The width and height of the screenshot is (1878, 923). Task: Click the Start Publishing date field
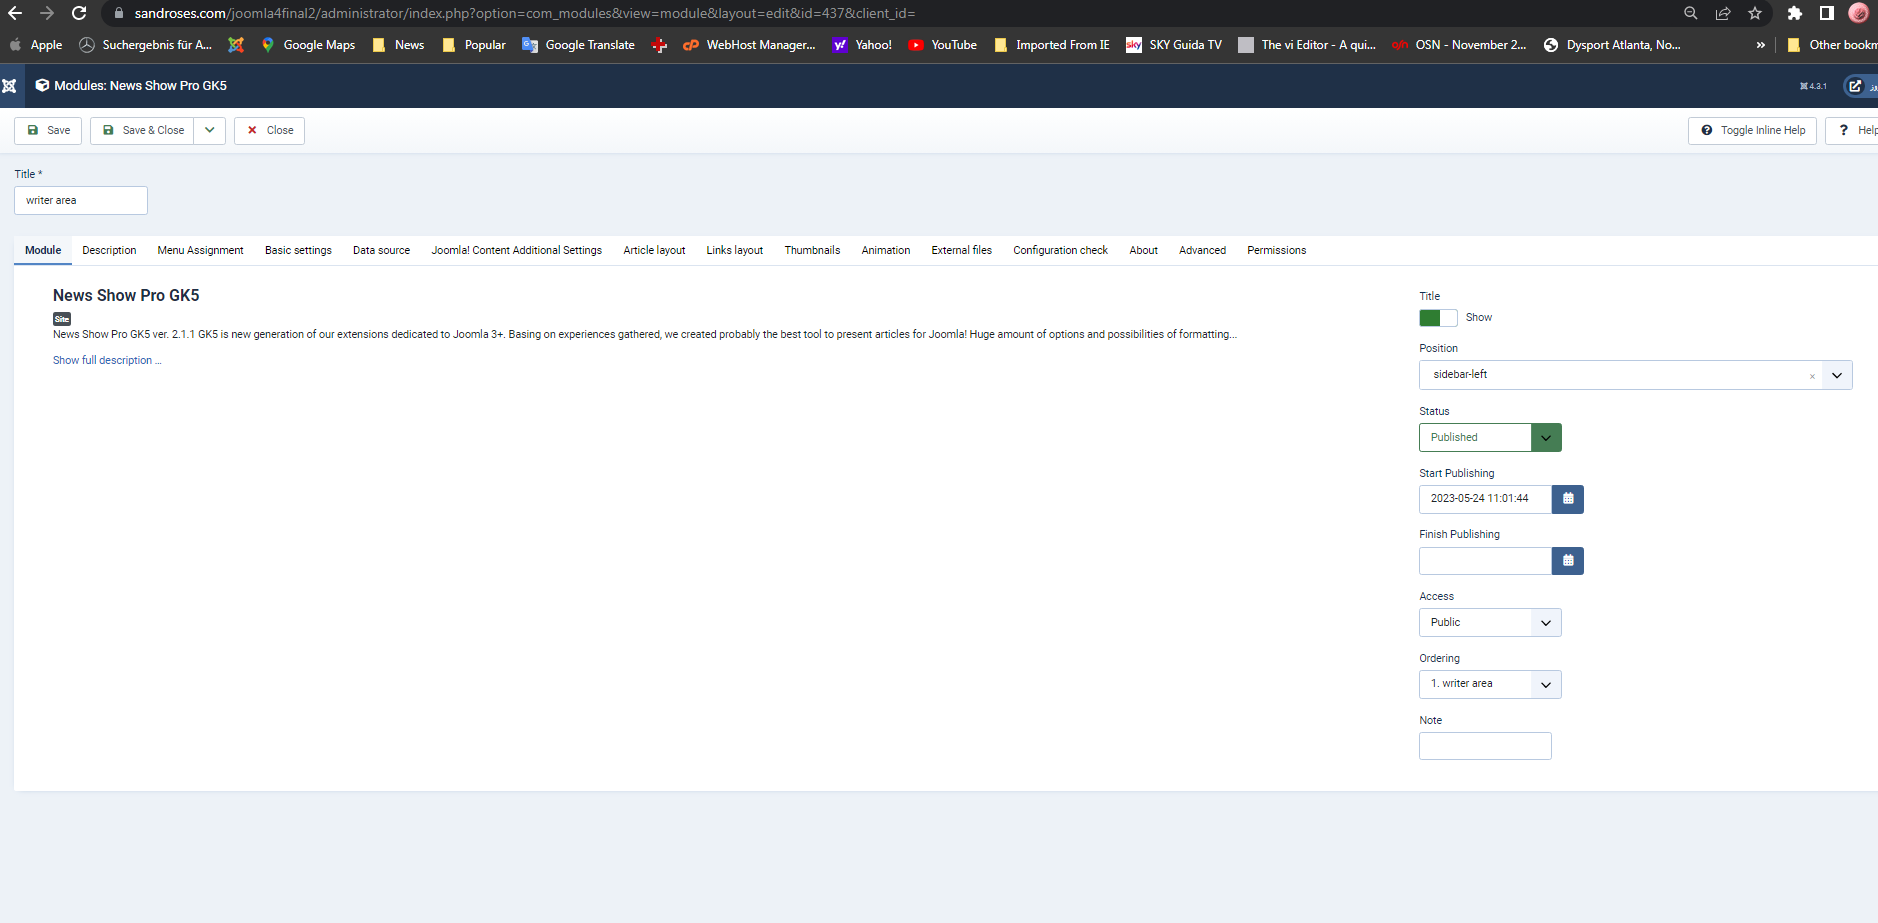1485,499
